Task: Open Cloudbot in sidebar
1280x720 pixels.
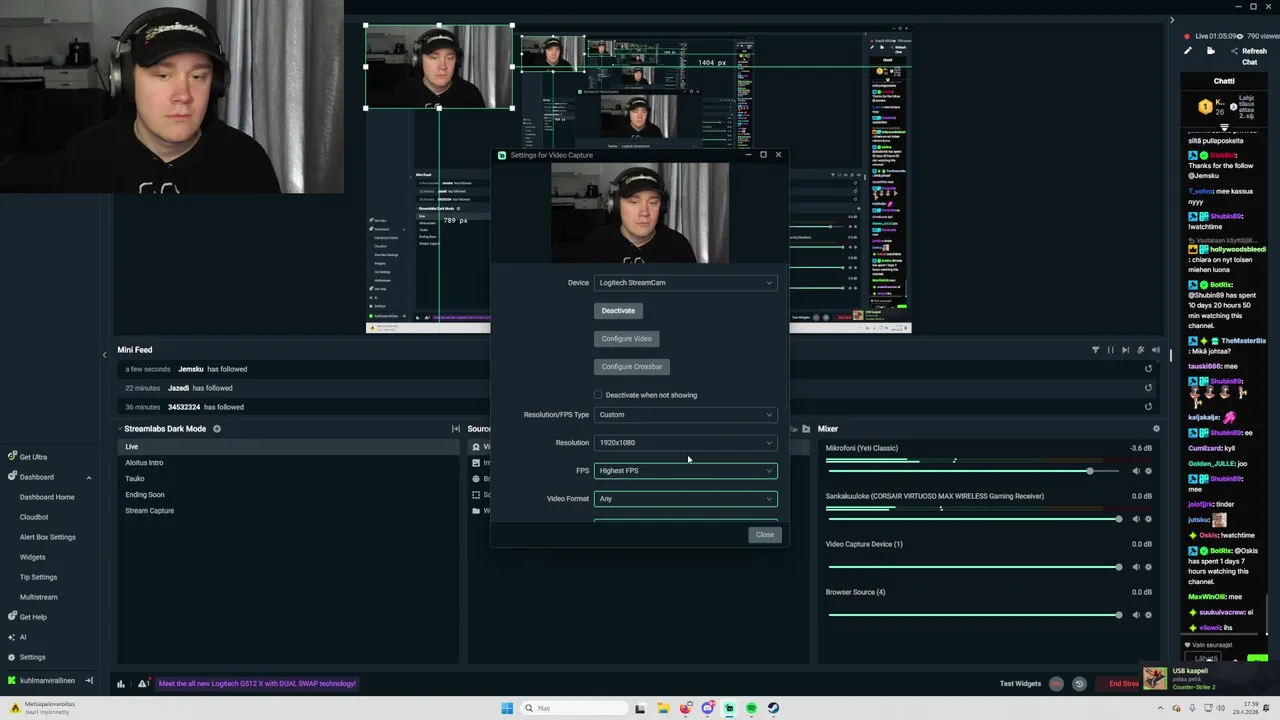Action: tap(34, 517)
